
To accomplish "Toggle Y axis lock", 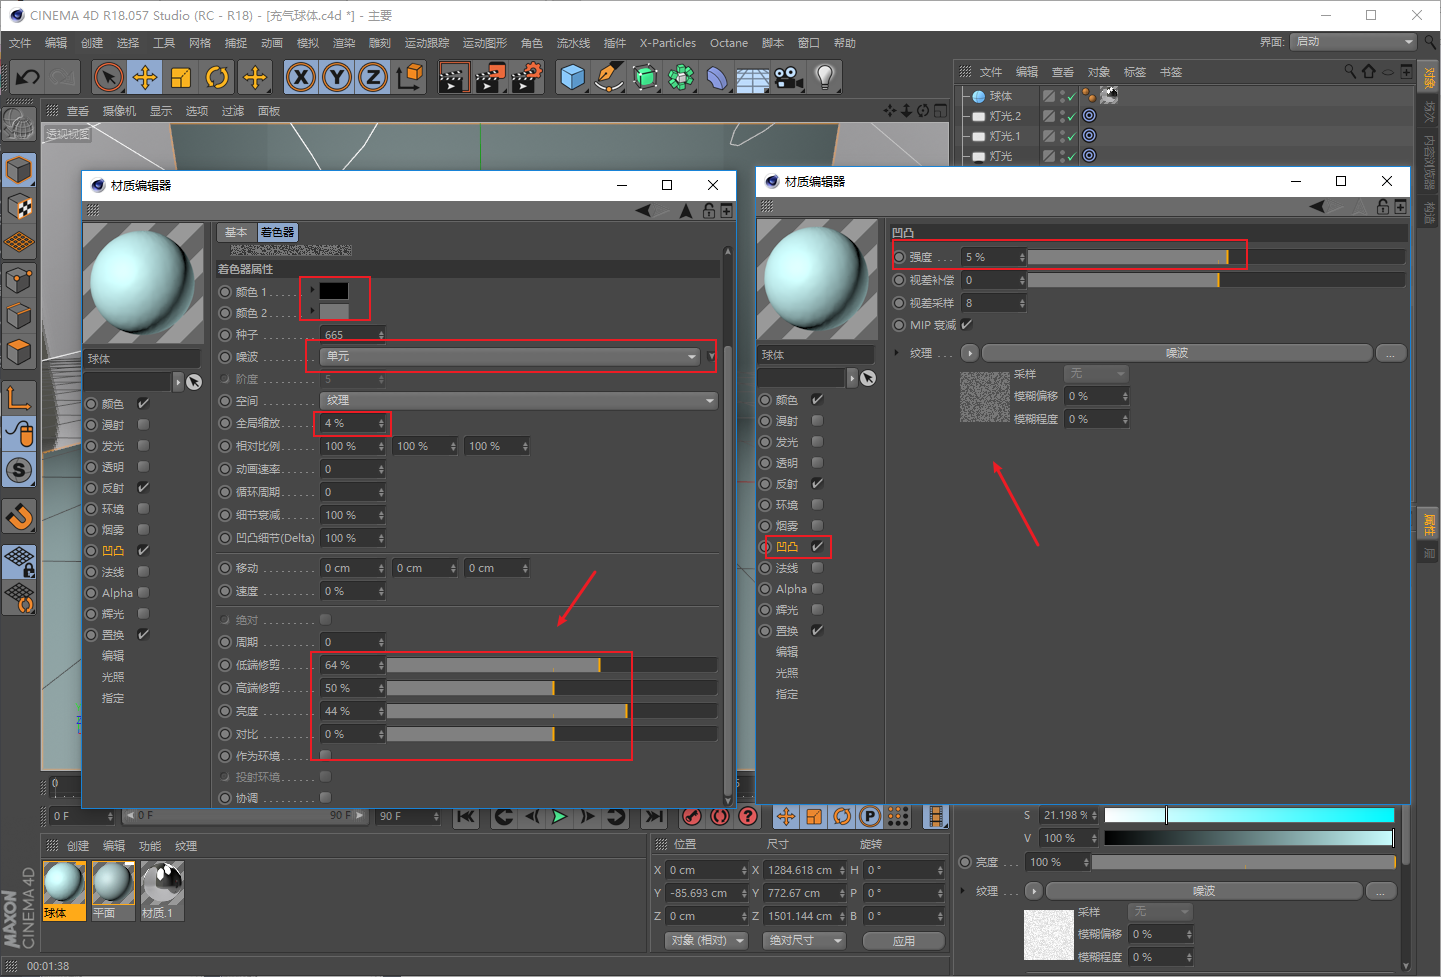I will [x=337, y=77].
